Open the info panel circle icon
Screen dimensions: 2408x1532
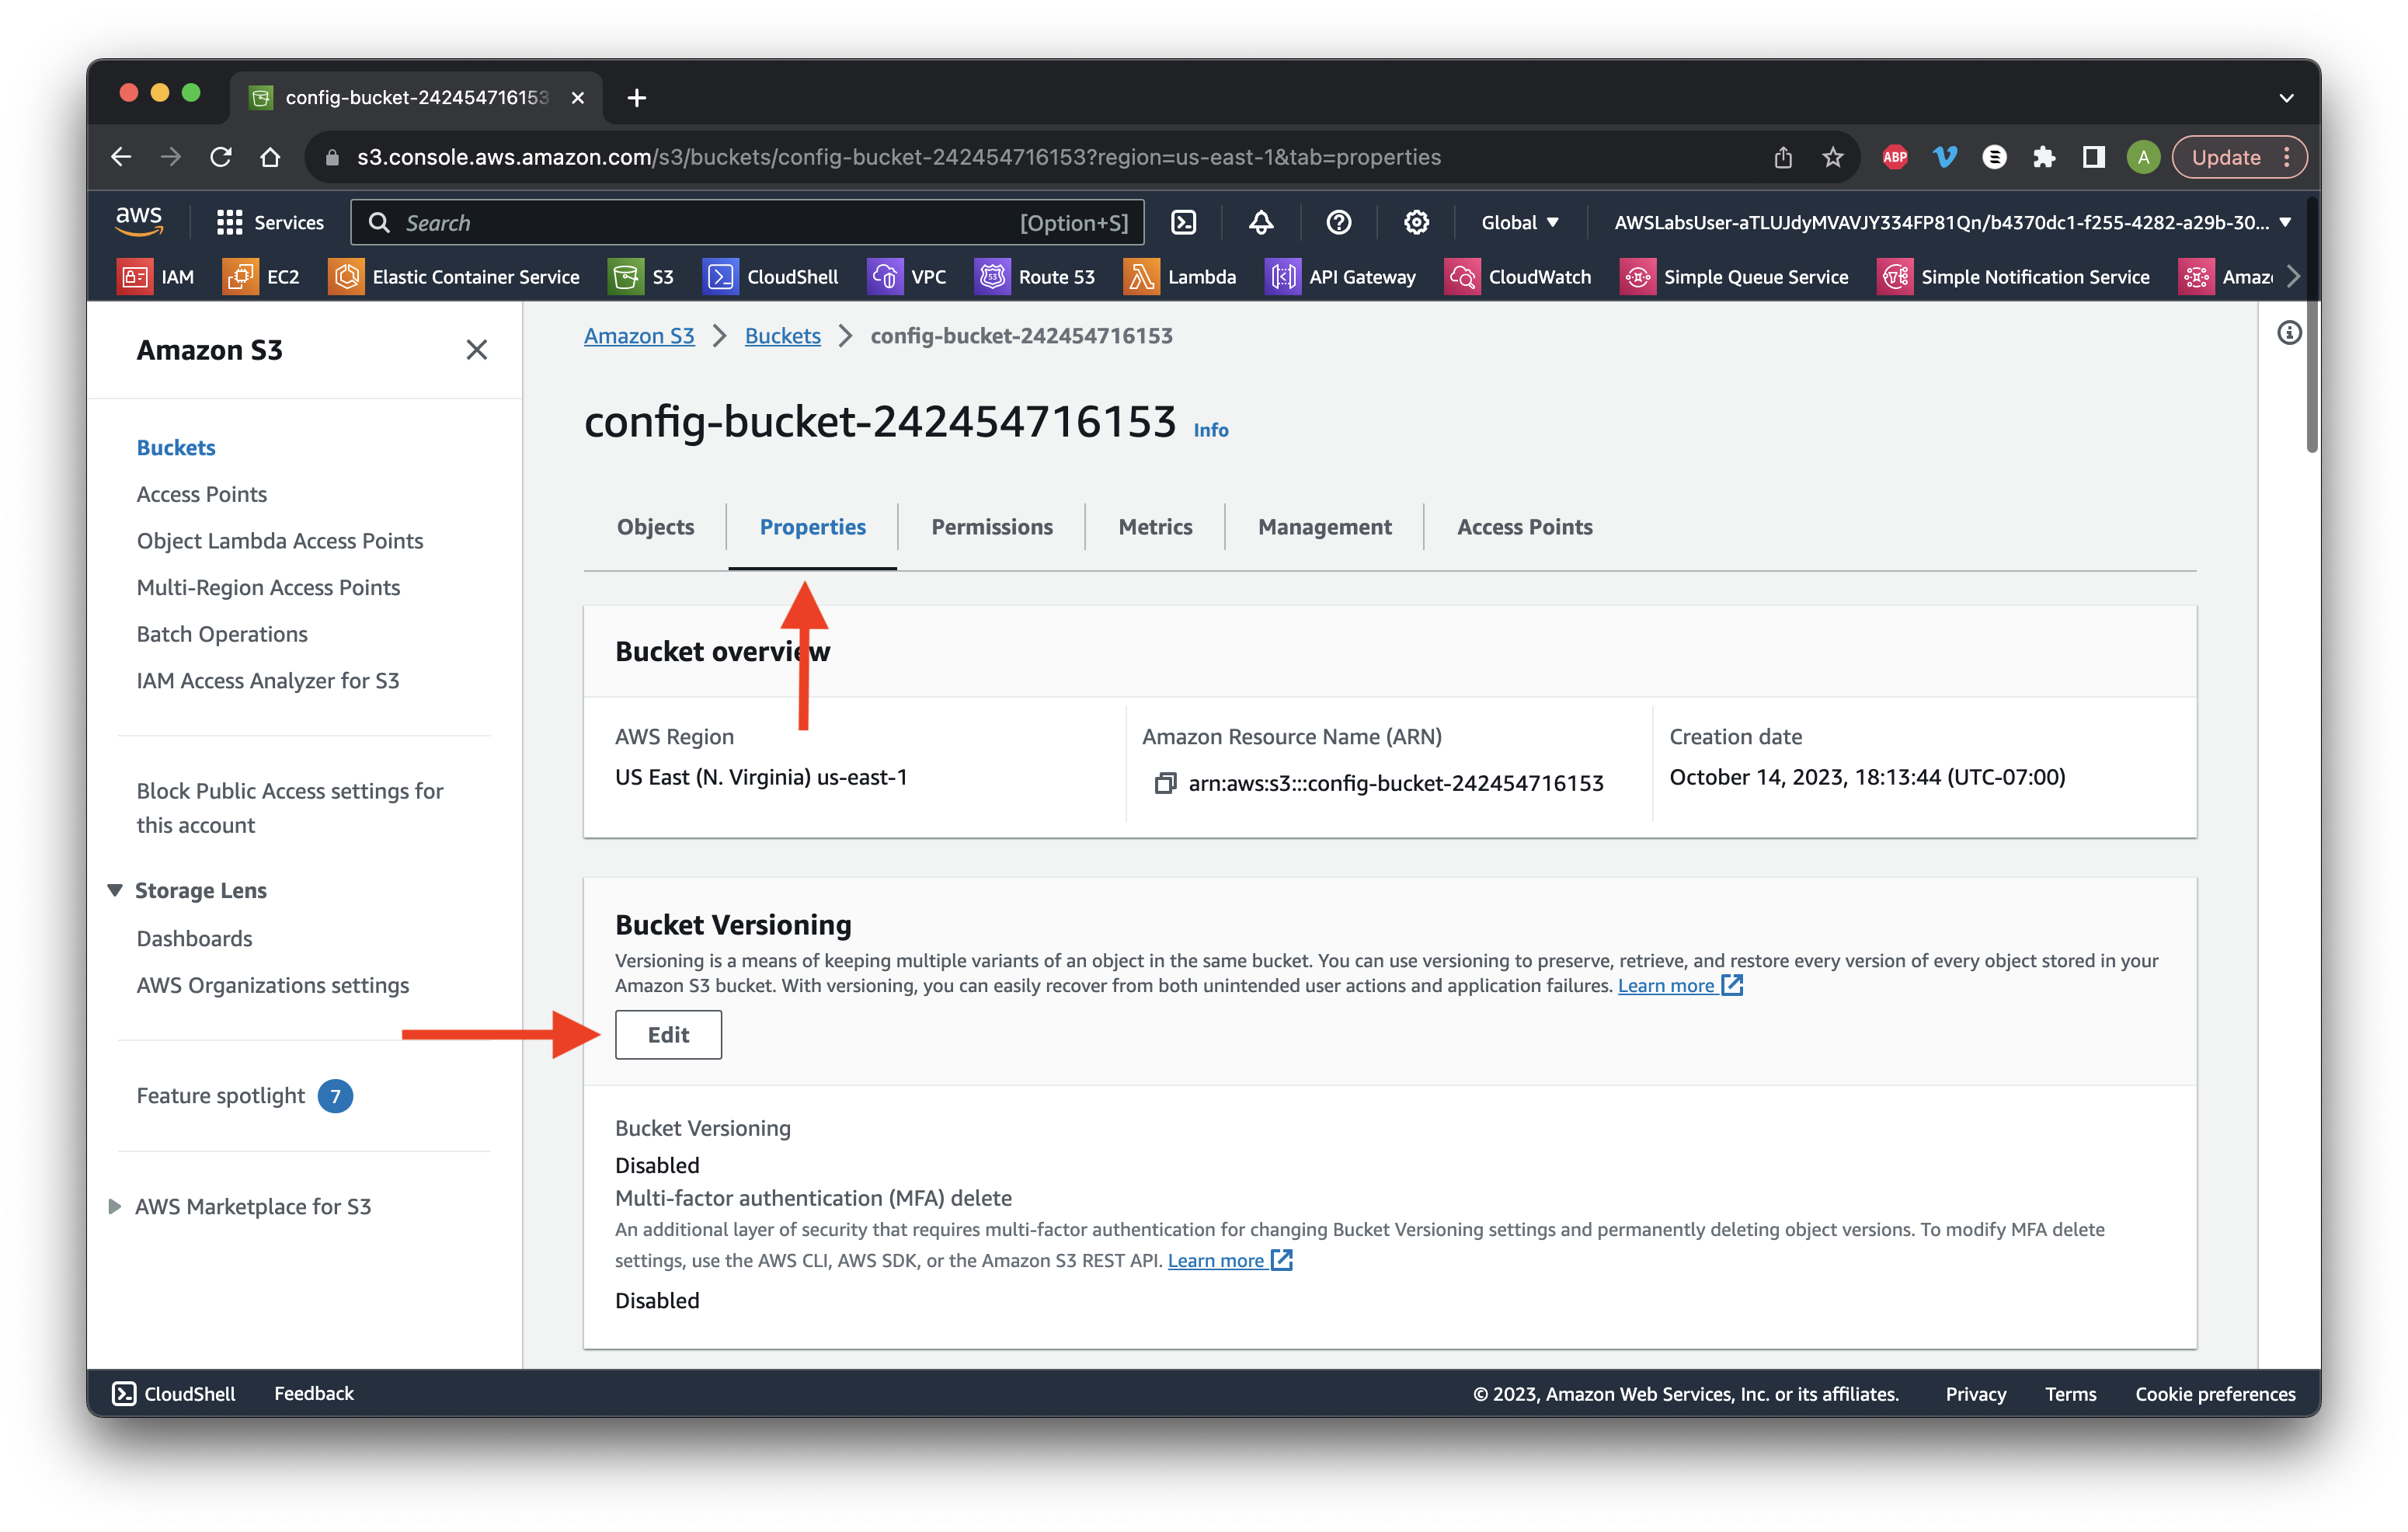(2288, 333)
